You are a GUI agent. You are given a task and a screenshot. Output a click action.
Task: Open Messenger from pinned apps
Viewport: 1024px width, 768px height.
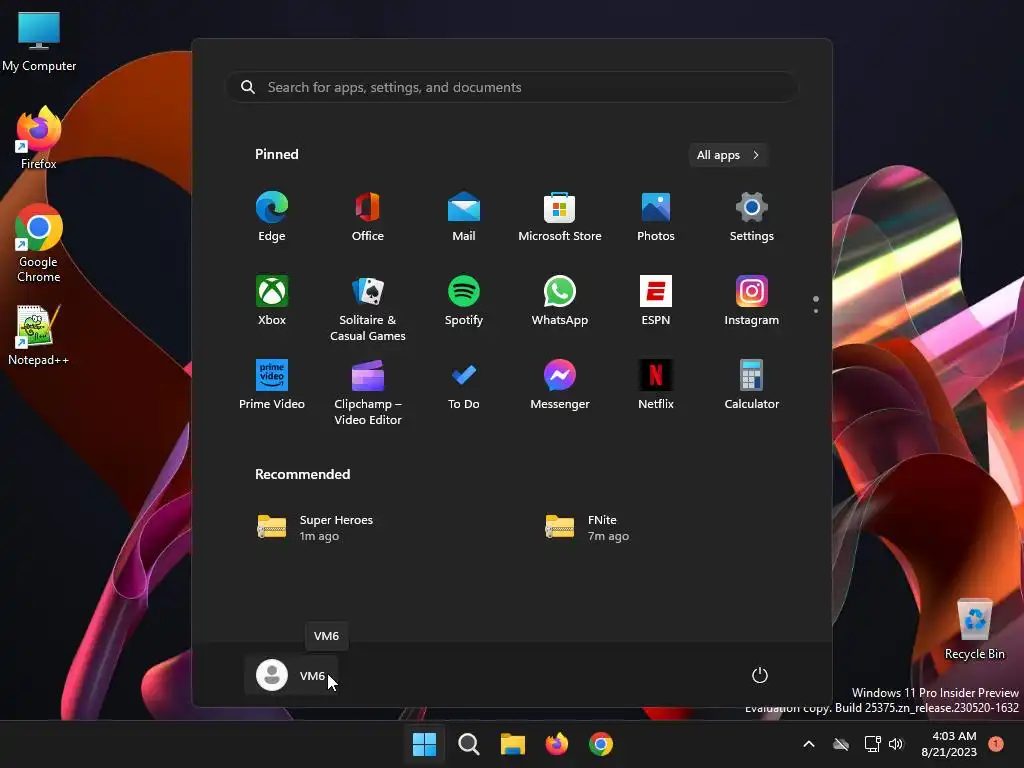[x=560, y=385]
